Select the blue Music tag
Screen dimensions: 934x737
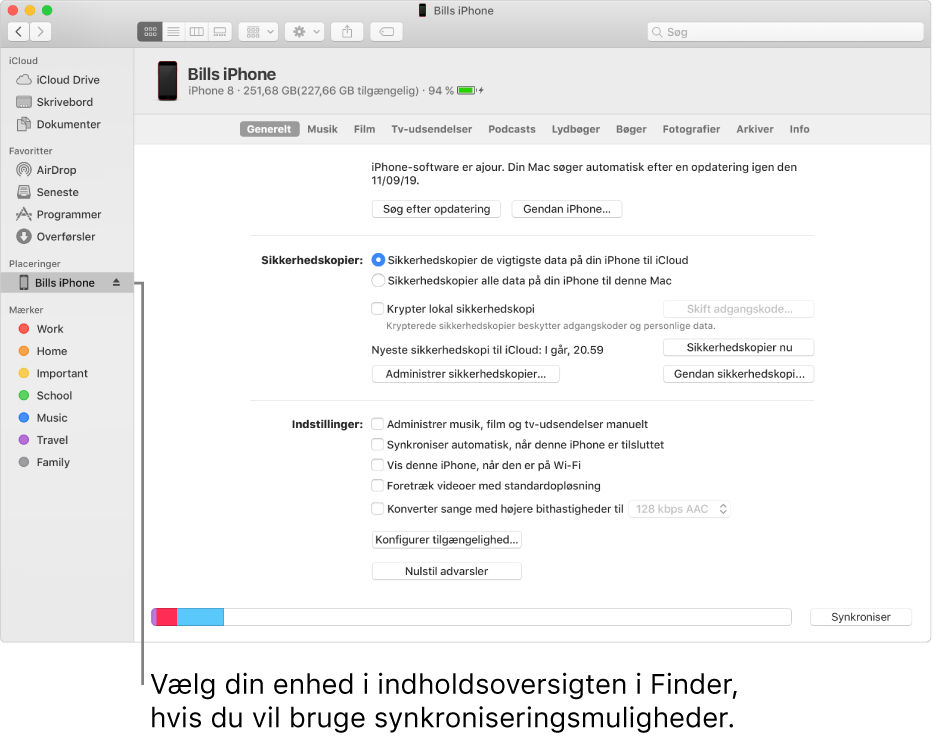(24, 418)
